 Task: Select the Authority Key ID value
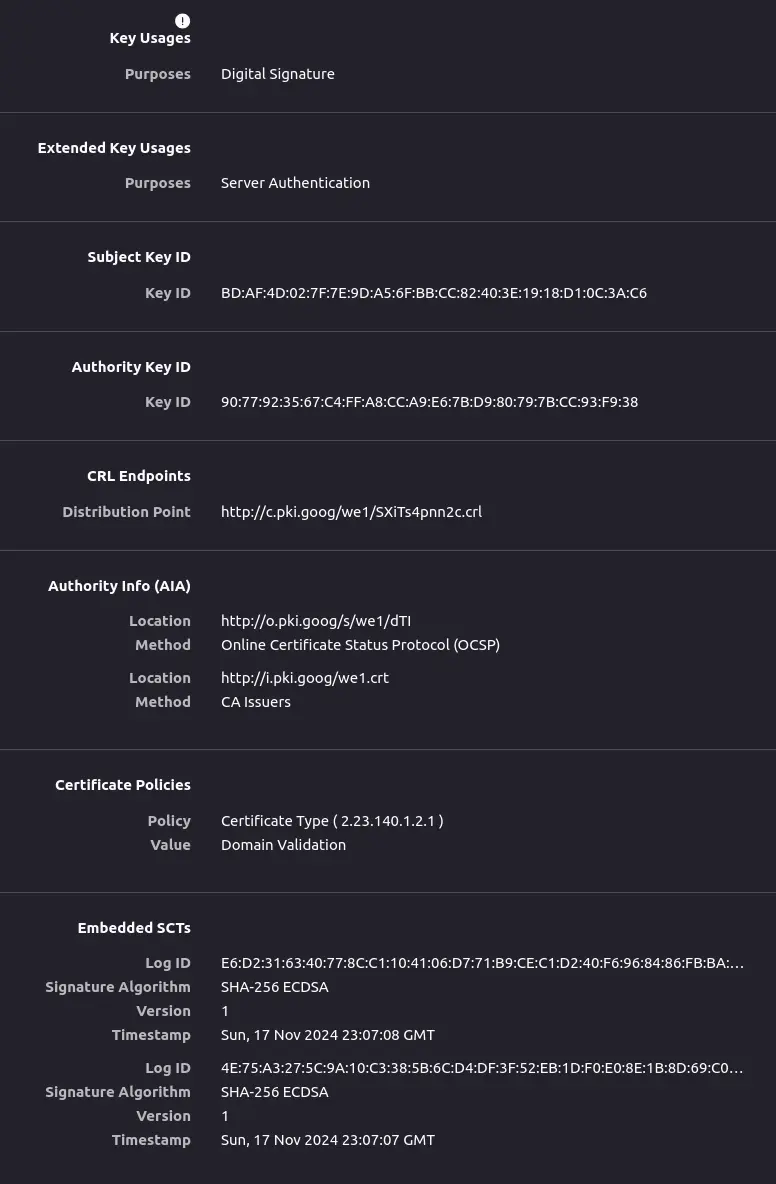point(430,402)
